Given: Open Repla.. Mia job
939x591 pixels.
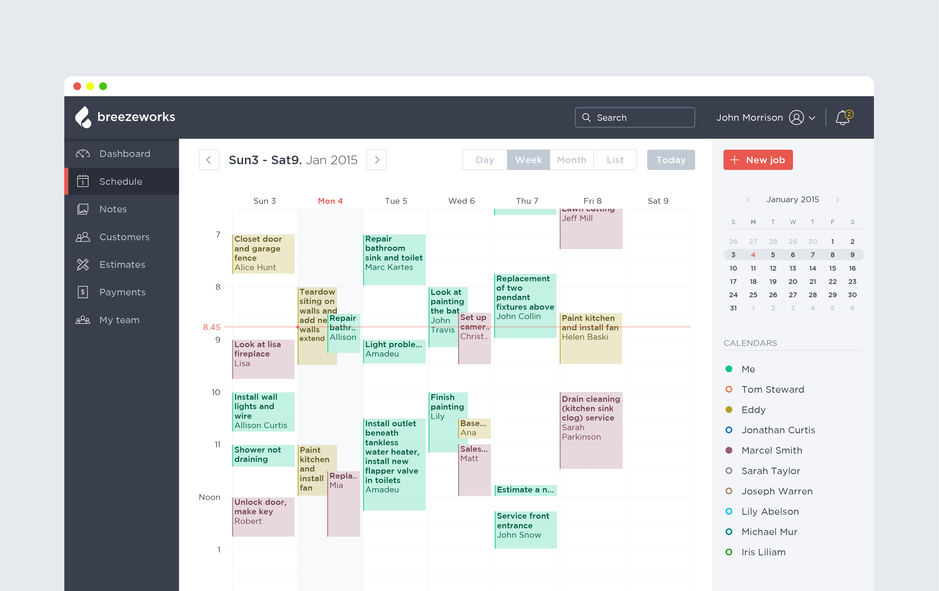Looking at the screenshot, I should point(344,504).
